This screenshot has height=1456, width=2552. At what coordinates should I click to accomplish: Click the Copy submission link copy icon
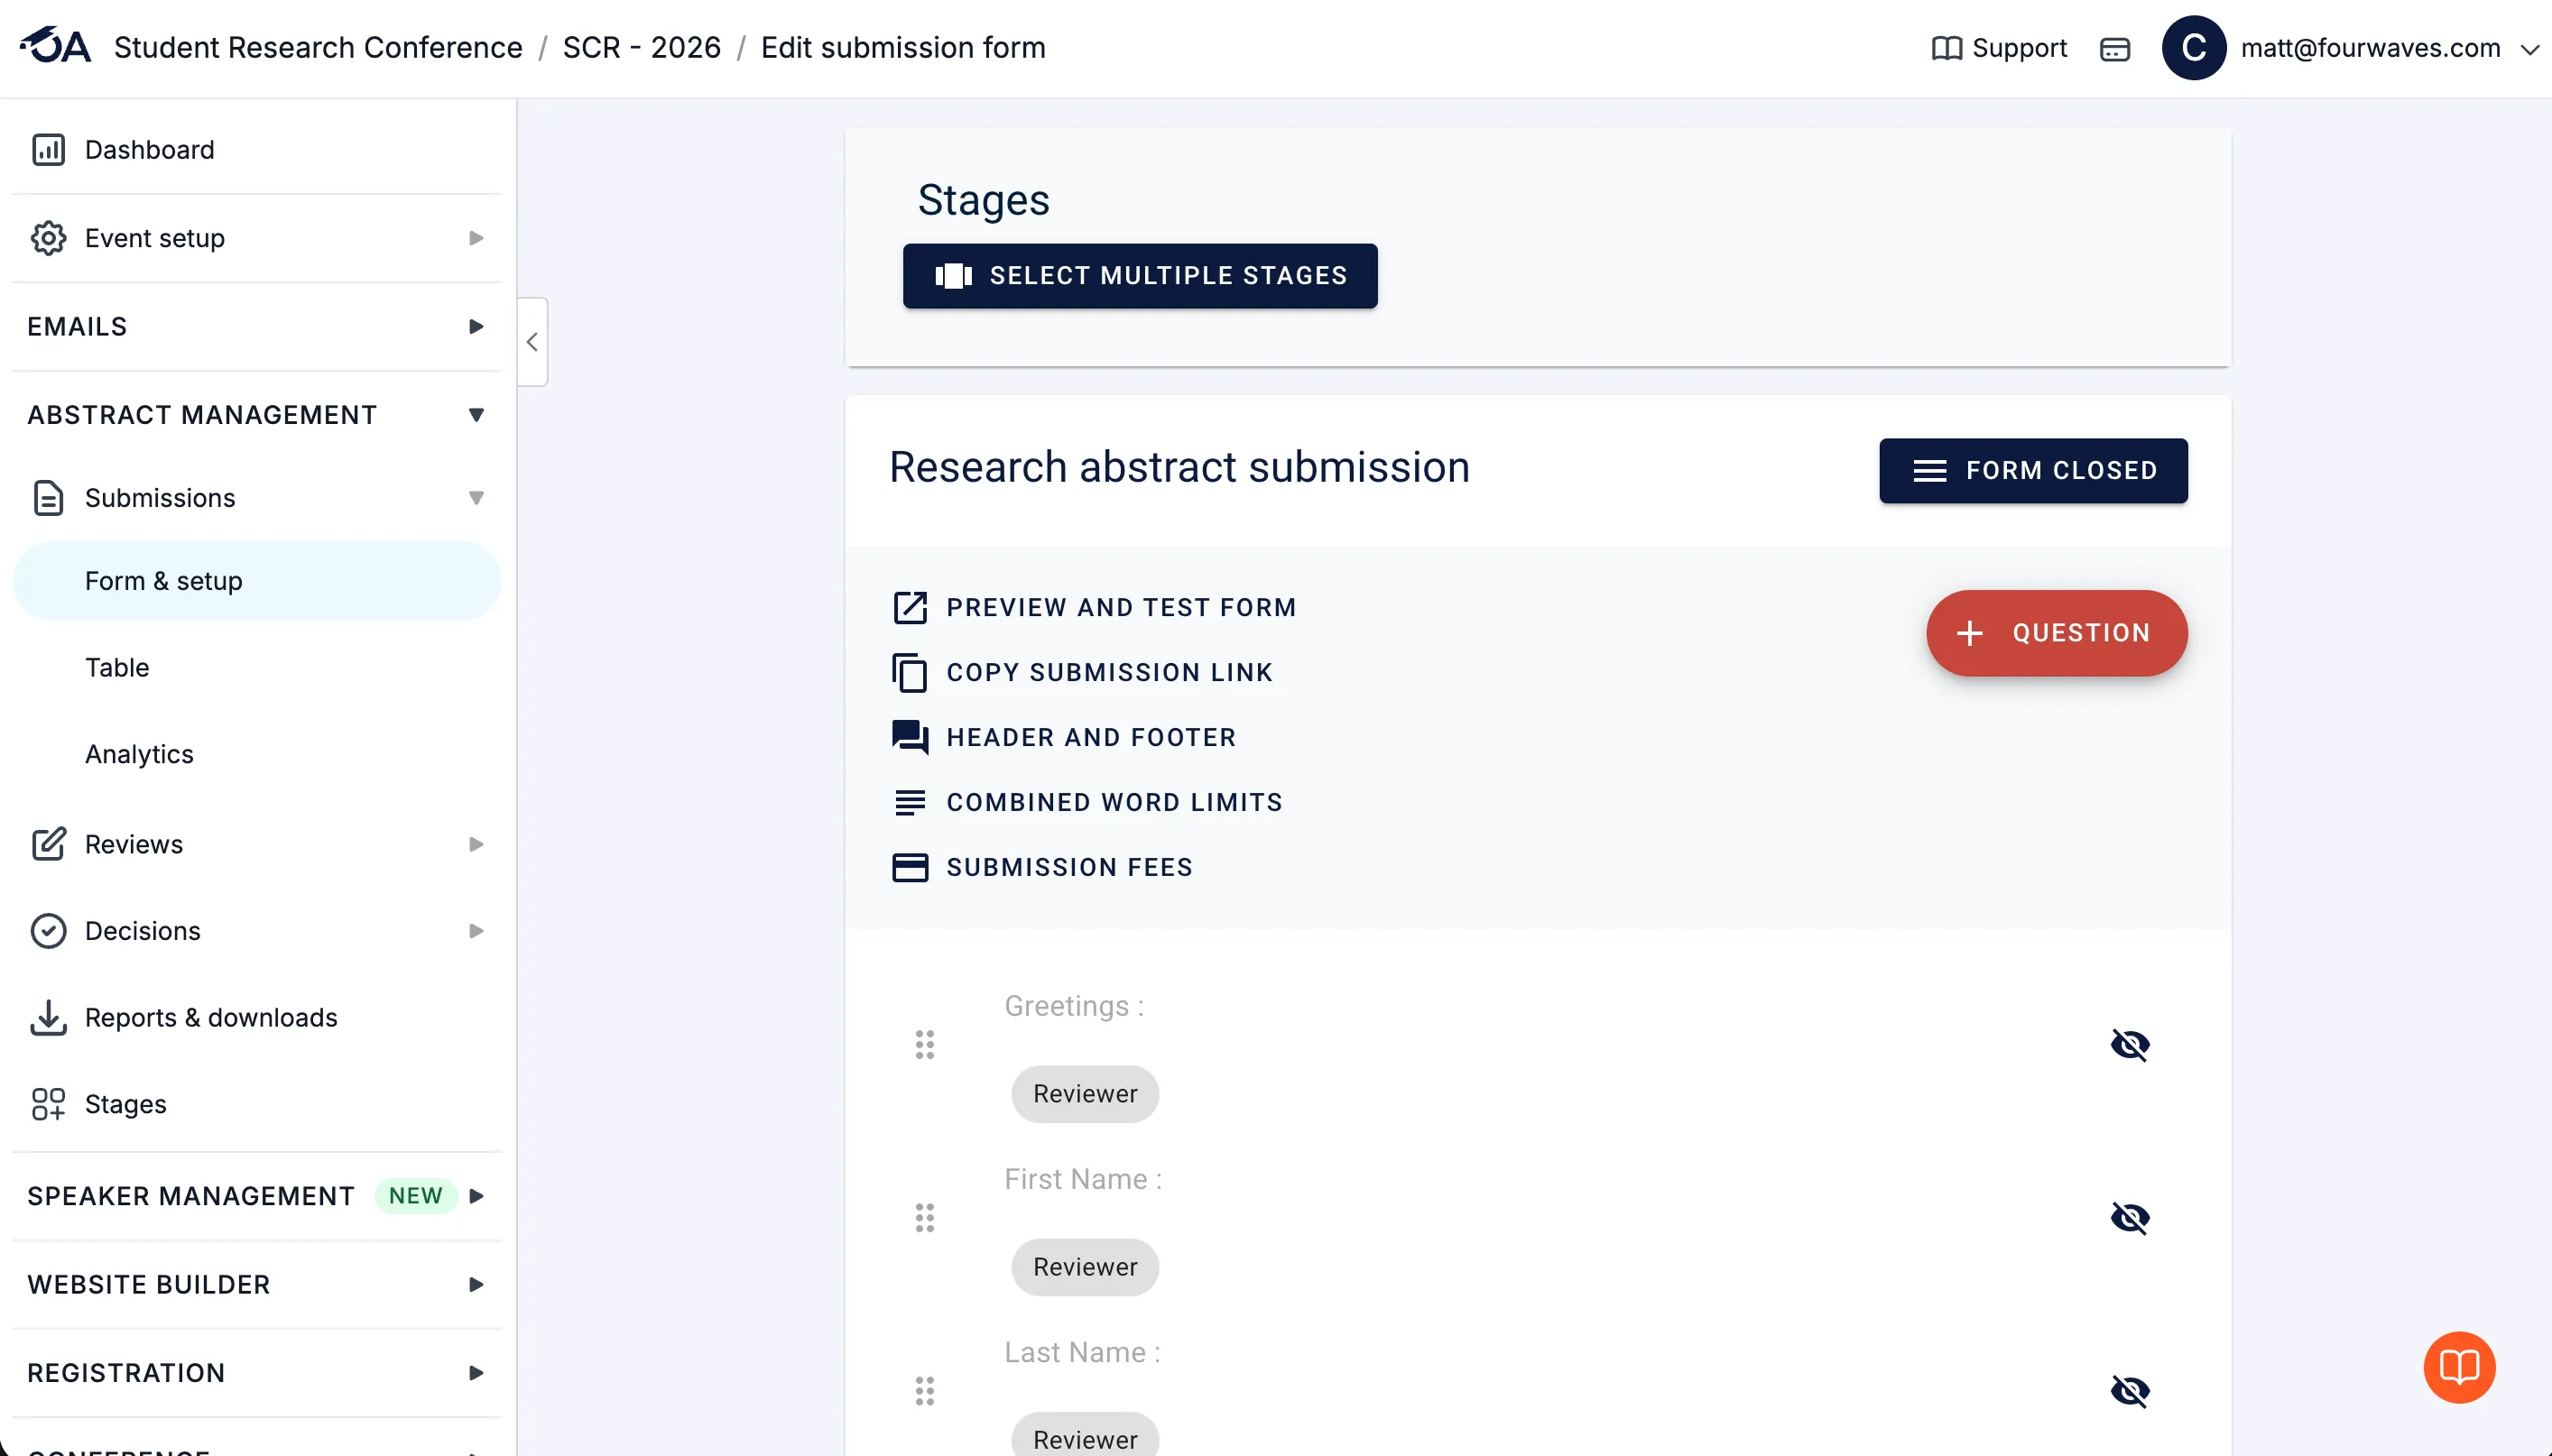point(909,673)
